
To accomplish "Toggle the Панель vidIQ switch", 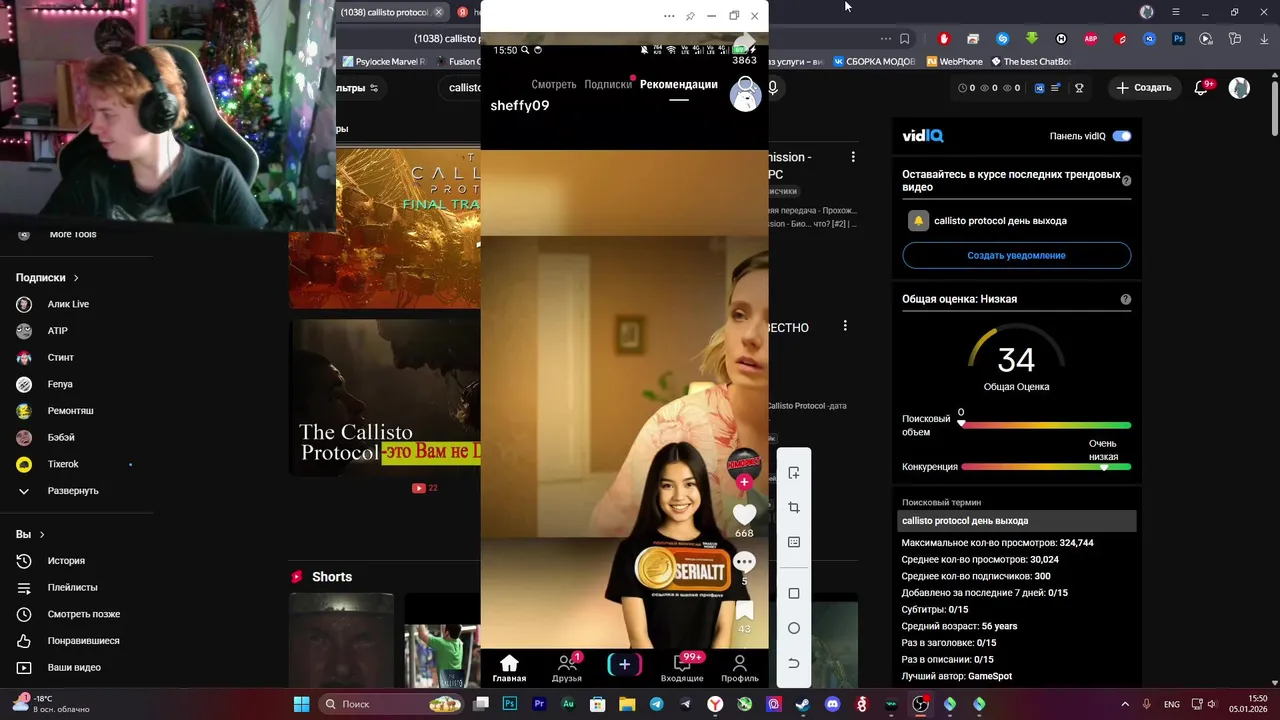I will [1122, 136].
